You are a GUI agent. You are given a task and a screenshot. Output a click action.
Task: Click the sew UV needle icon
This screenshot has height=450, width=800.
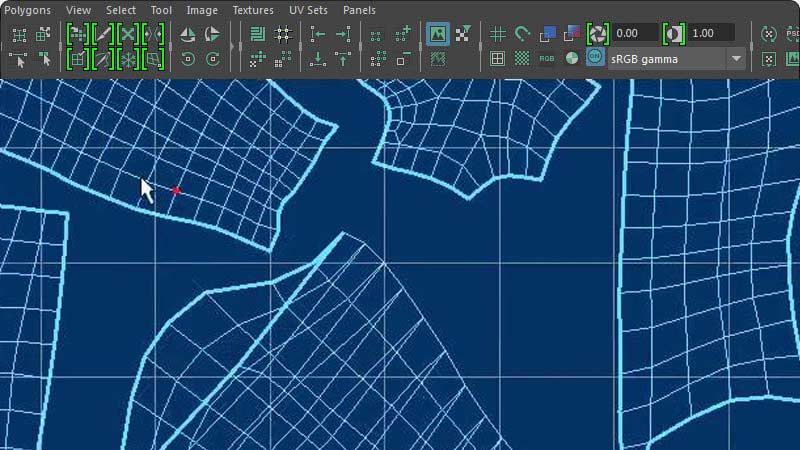coord(103,59)
